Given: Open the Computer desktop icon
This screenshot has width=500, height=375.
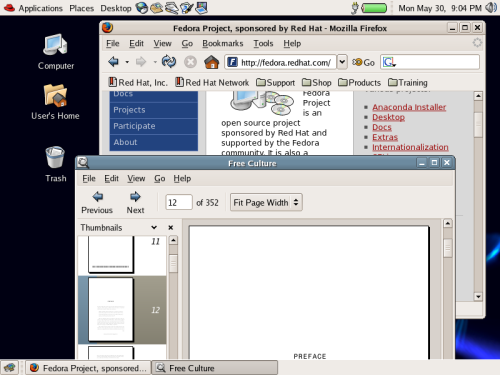Looking at the screenshot, I should pyautogui.click(x=56, y=52).
